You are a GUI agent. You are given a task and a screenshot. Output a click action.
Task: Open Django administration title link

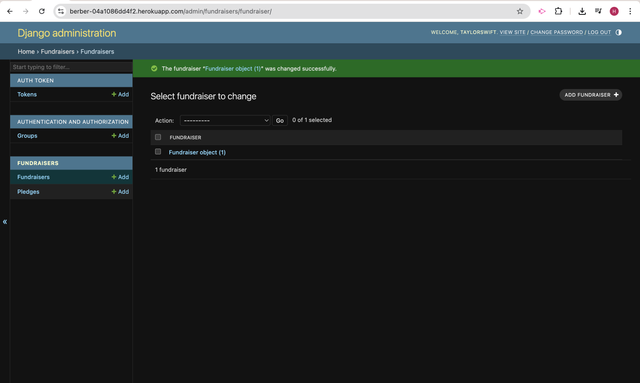pyautogui.click(x=67, y=33)
